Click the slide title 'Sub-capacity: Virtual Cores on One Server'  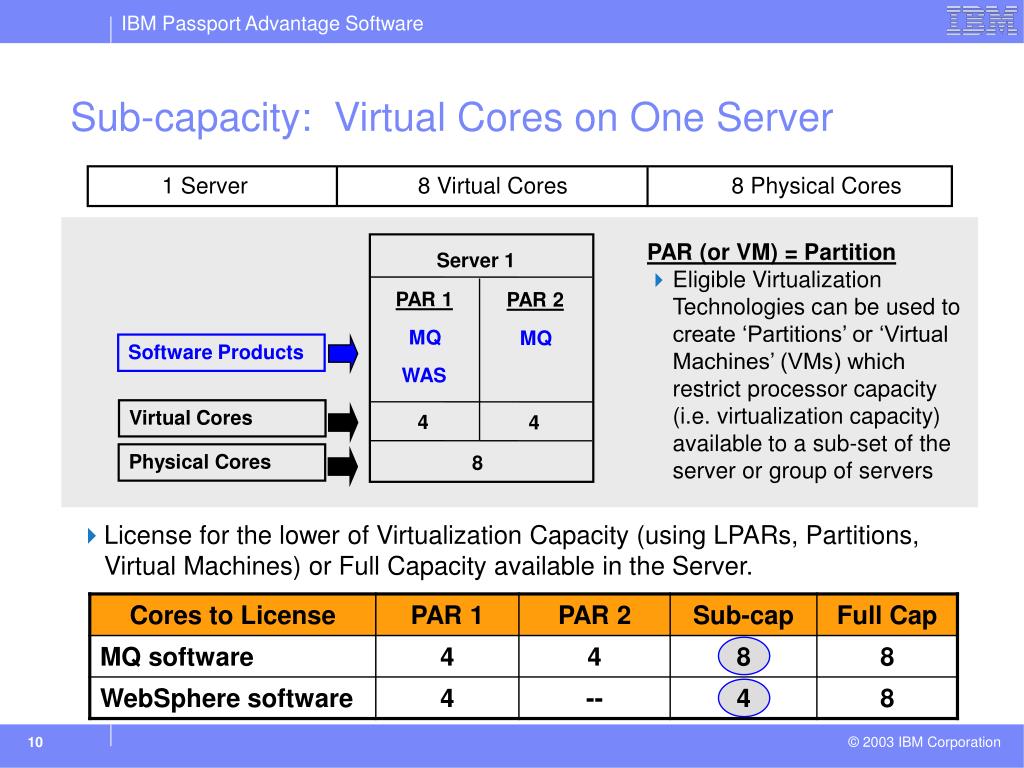tap(452, 118)
